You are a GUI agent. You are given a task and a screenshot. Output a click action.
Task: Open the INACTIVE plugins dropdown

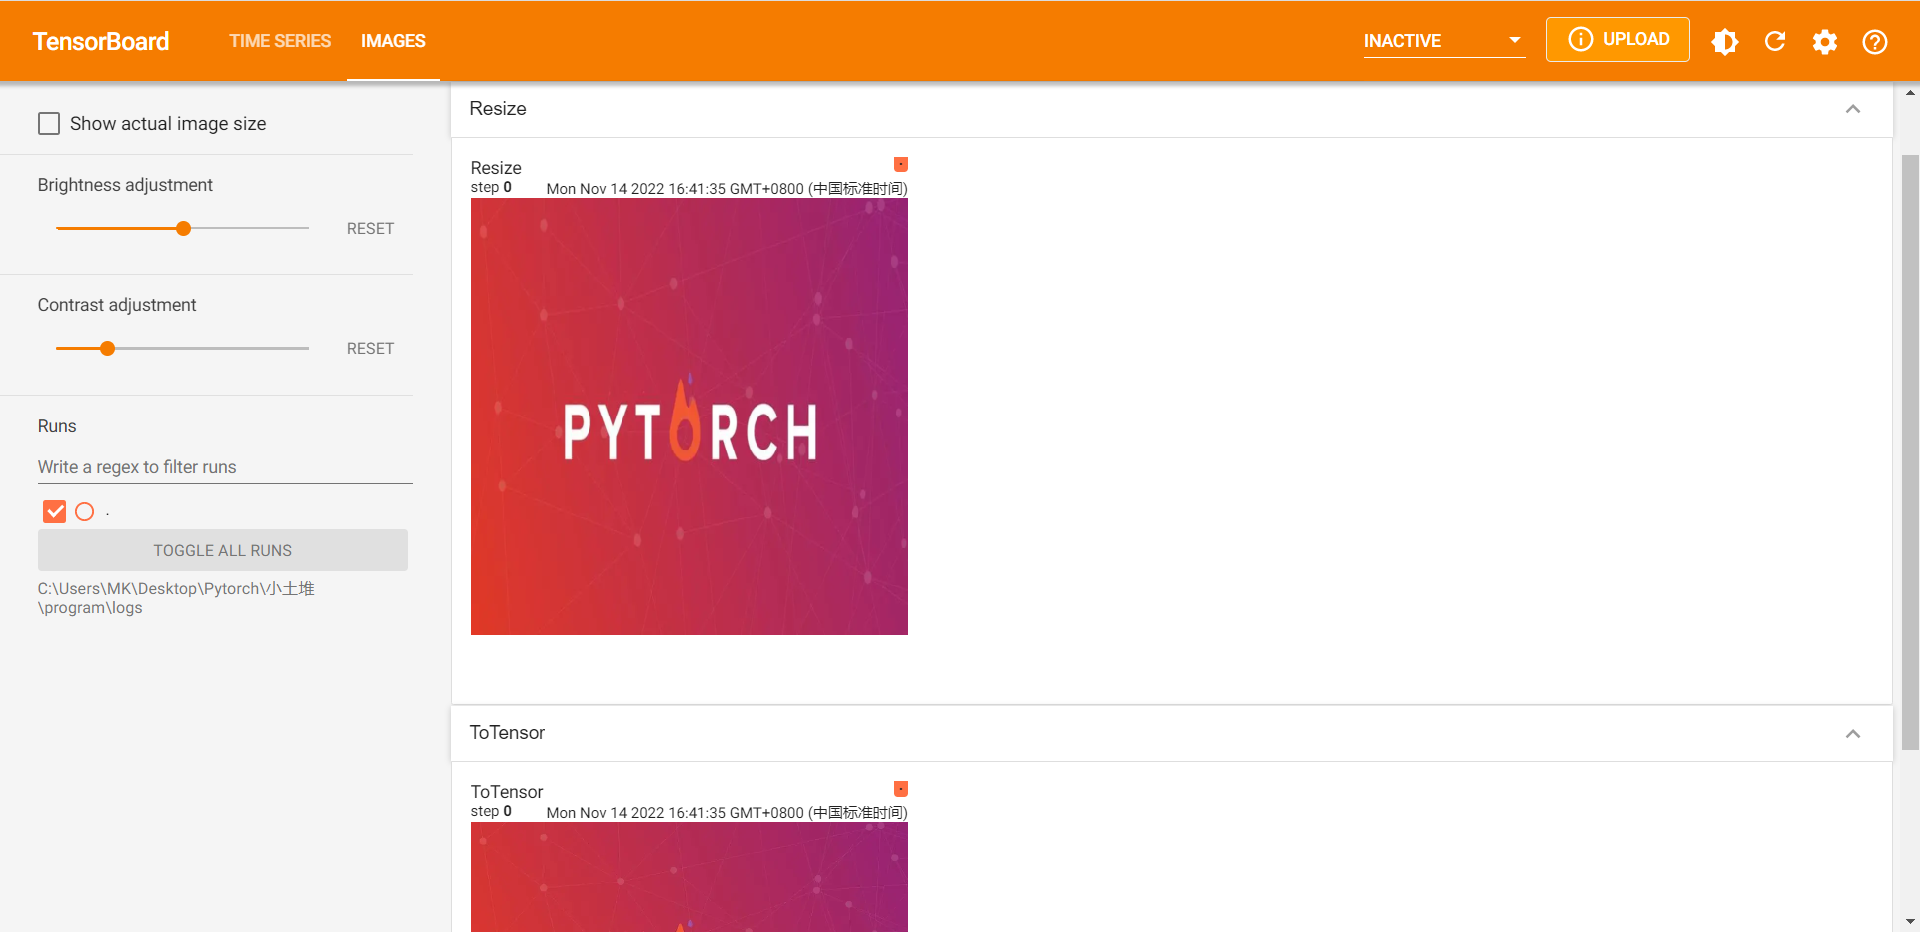[1444, 41]
